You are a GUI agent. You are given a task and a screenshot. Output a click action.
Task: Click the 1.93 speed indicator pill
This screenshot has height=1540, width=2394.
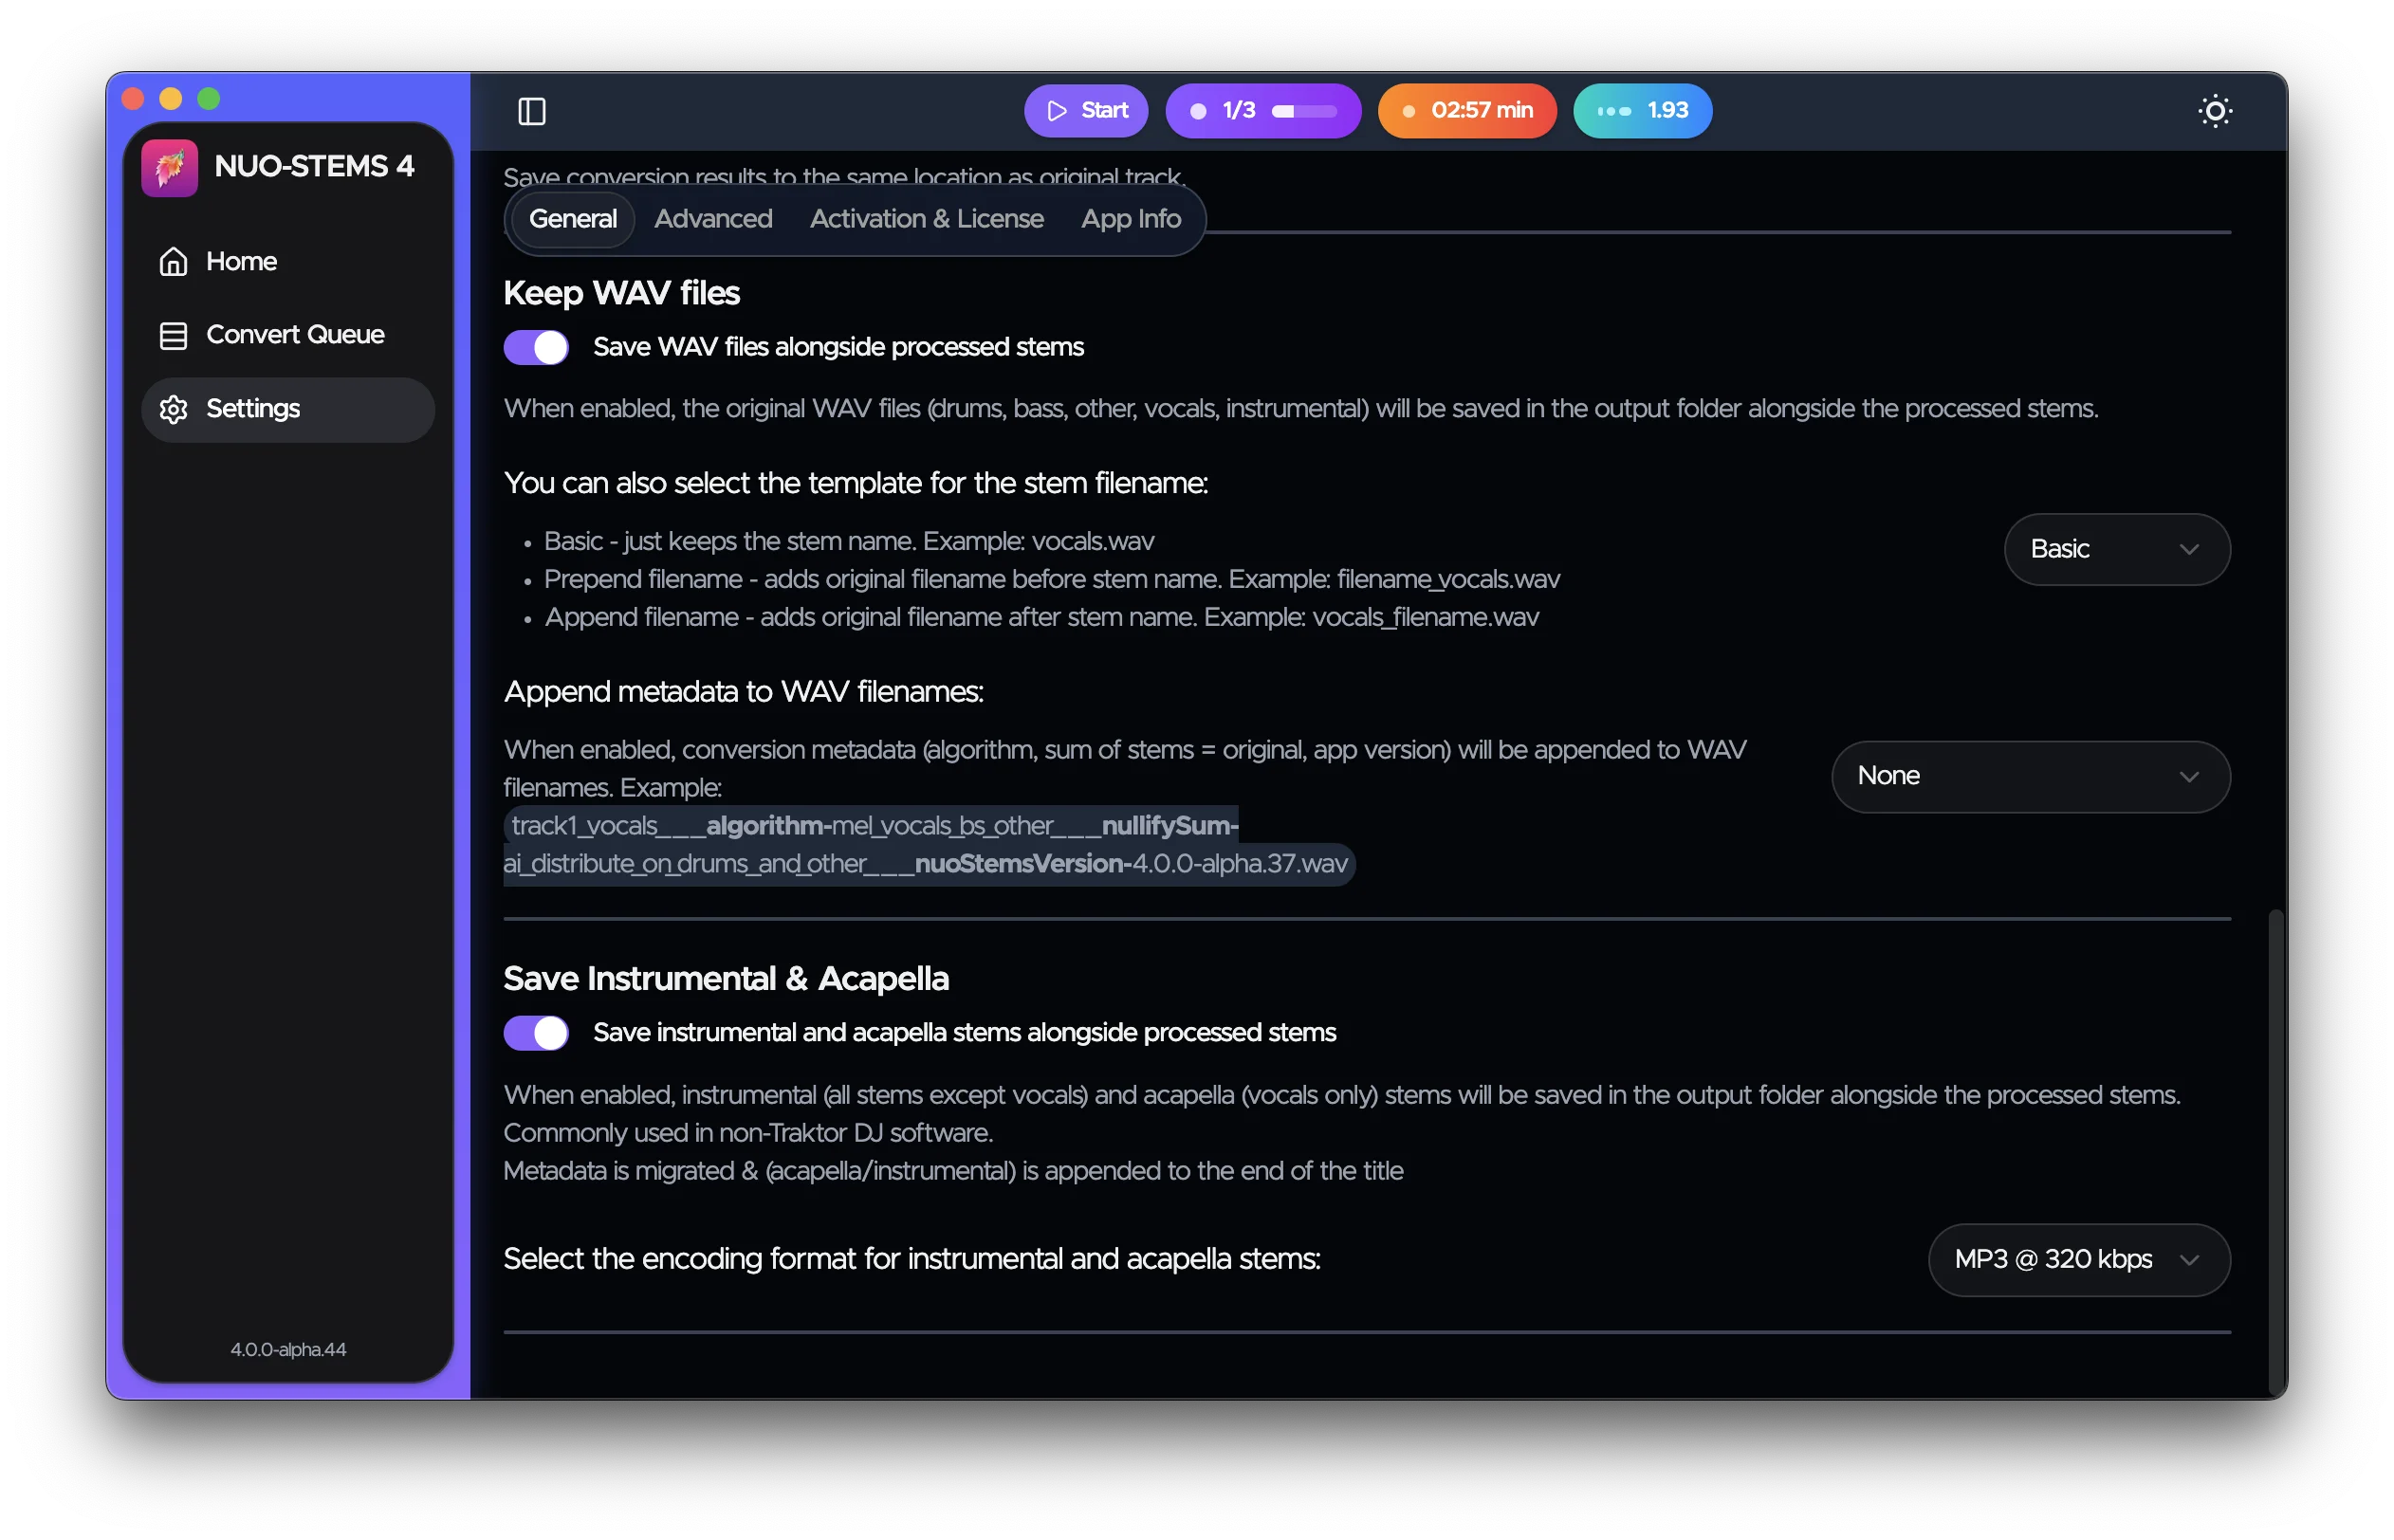[1641, 111]
